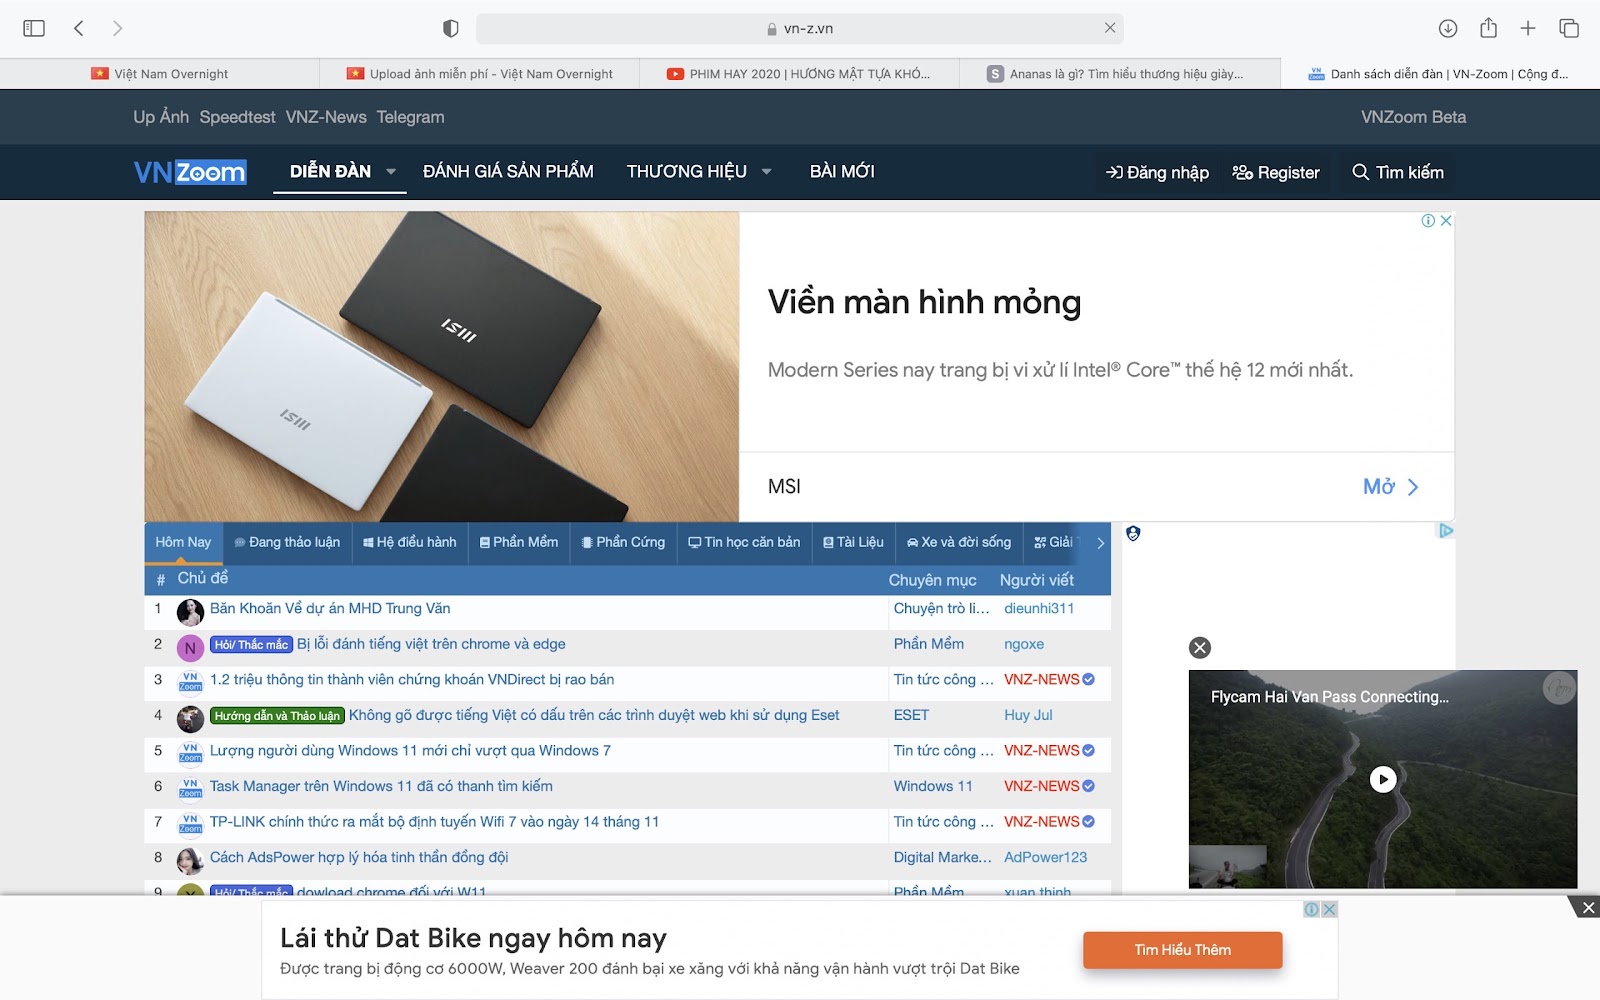The height and width of the screenshot is (1000, 1600).
Task: Open the BÀI MỚI menu
Action: 842,172
